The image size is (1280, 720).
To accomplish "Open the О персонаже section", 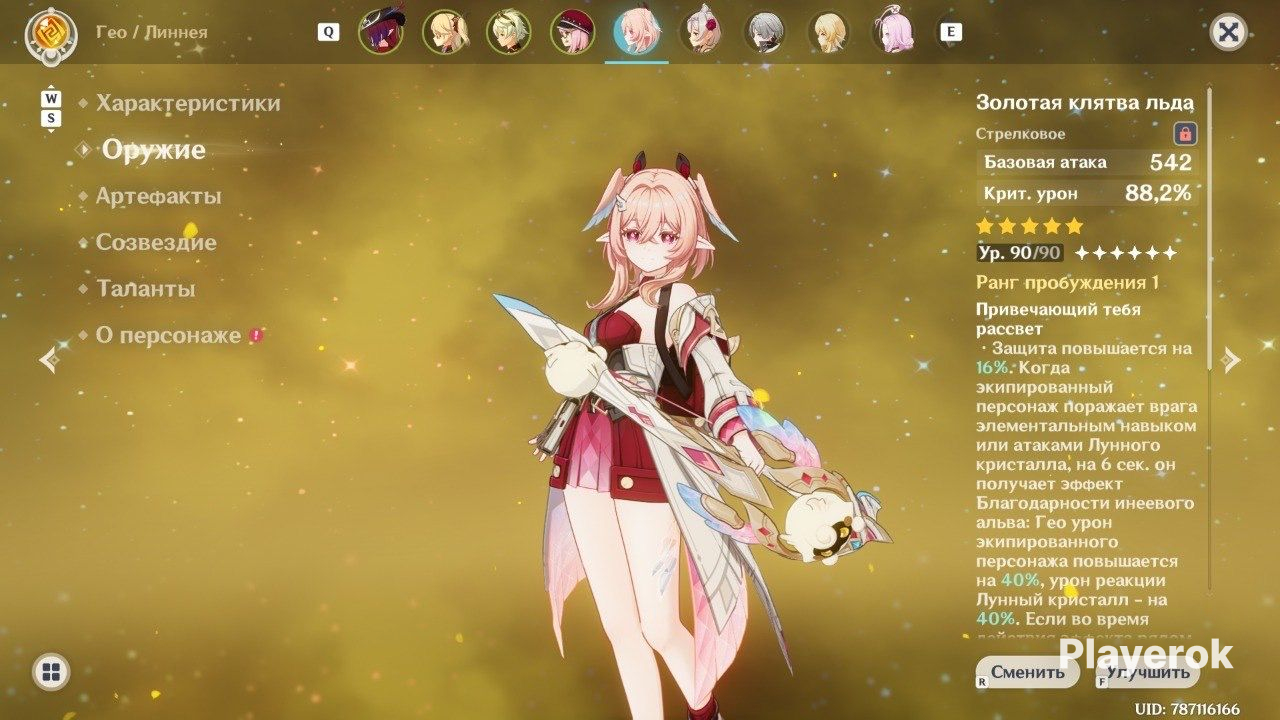I will 168,335.
